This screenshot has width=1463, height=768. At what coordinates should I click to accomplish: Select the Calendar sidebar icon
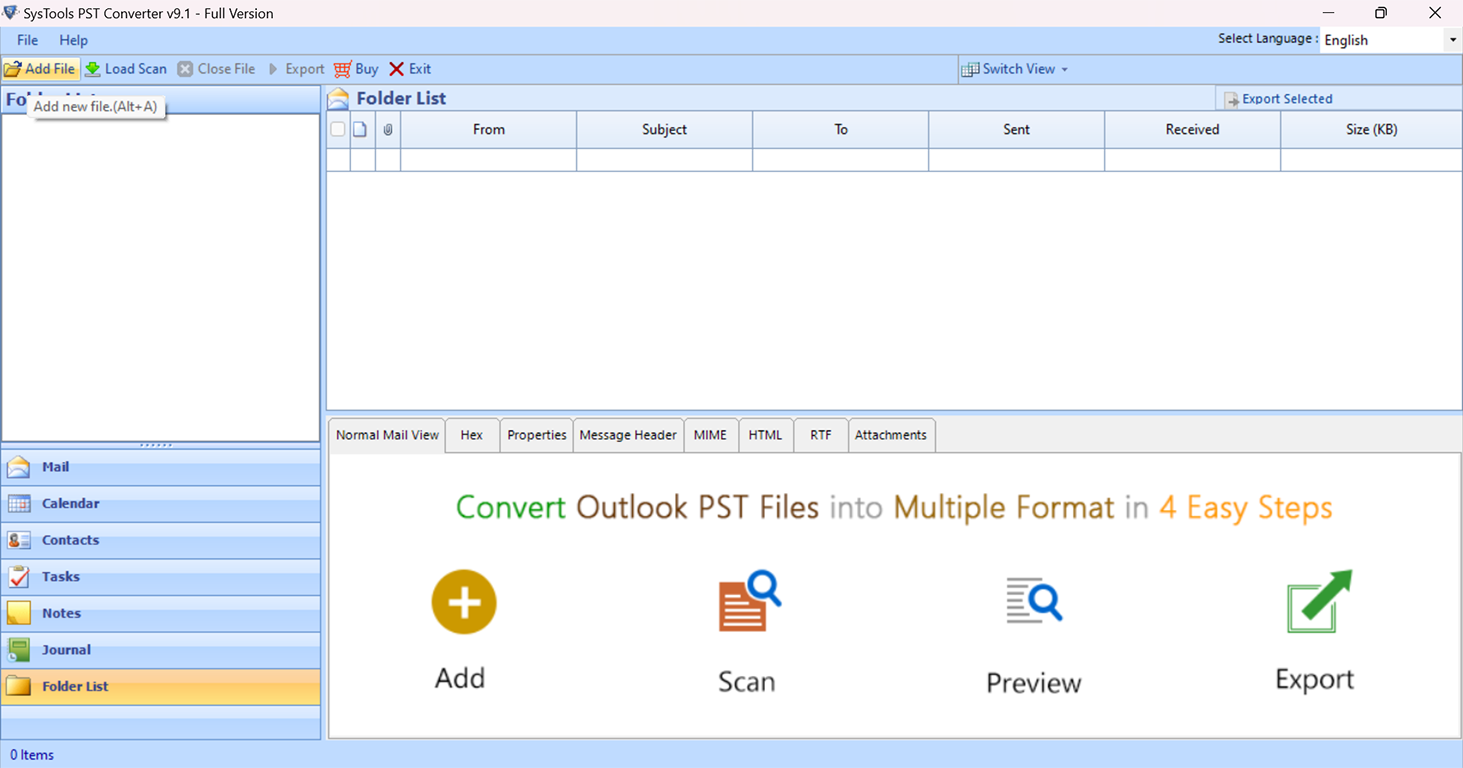[20, 503]
